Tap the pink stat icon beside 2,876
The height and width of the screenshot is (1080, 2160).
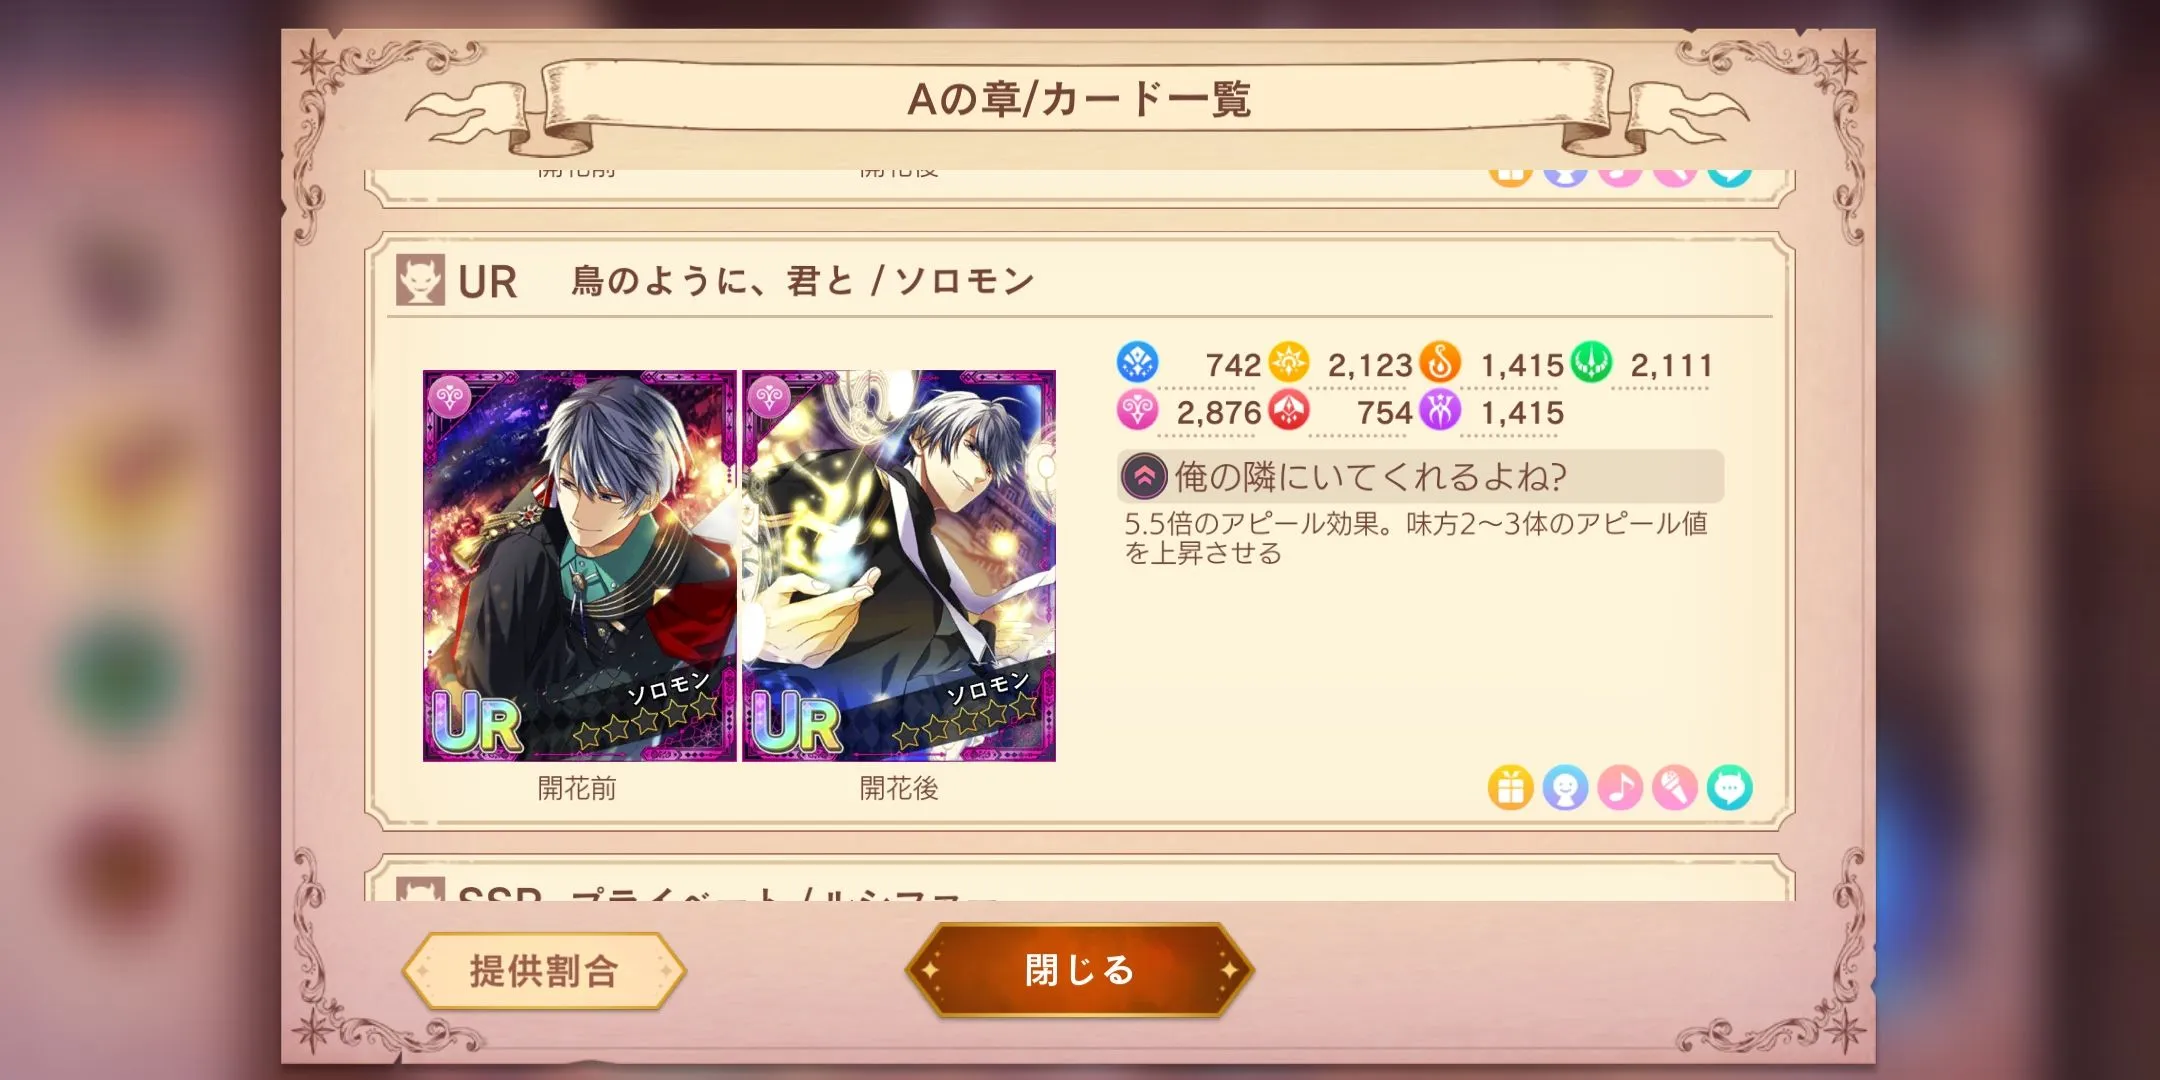[1137, 410]
